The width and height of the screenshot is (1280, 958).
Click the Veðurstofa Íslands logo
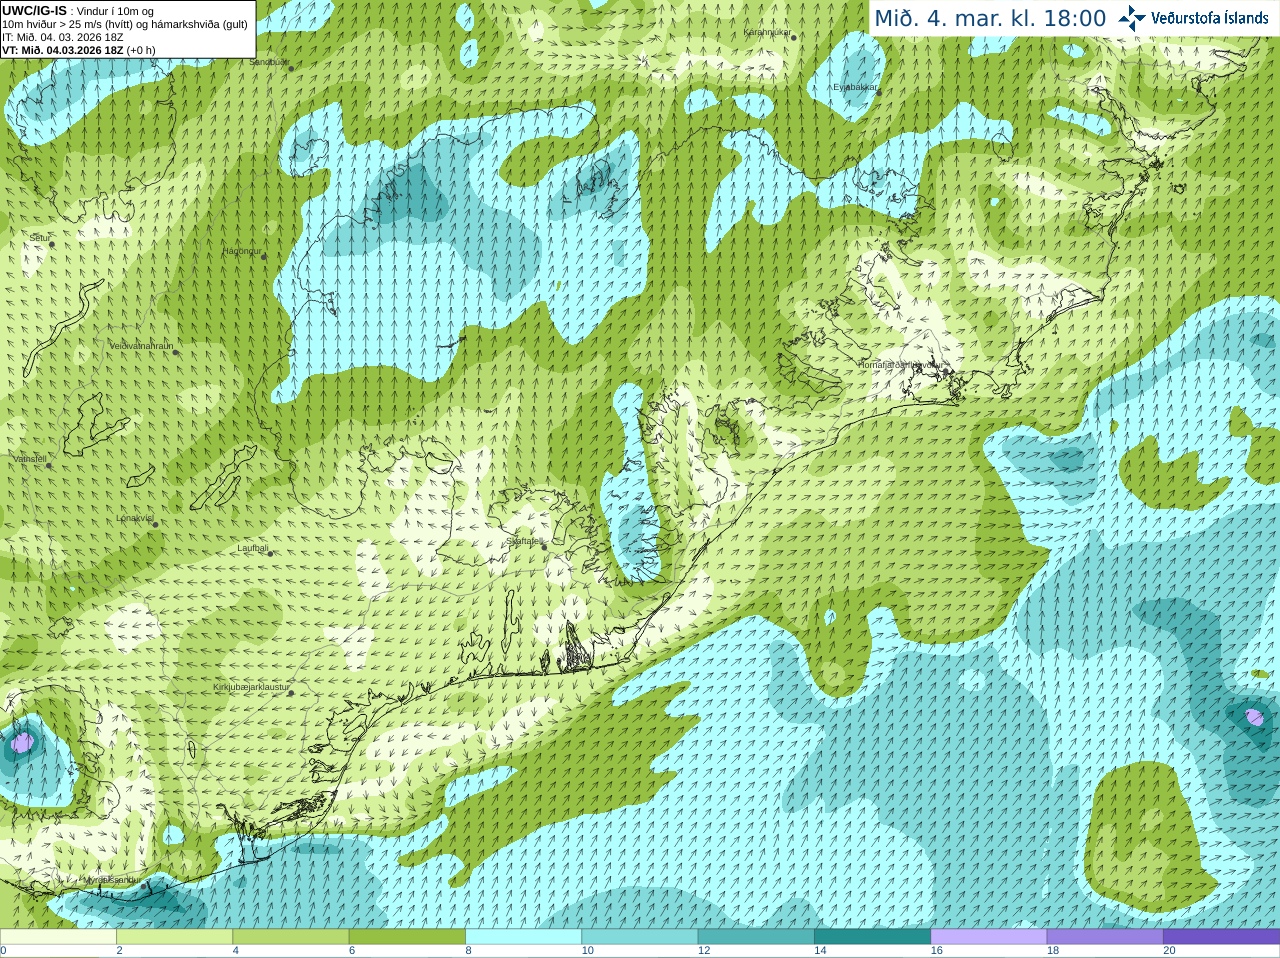(1193, 18)
